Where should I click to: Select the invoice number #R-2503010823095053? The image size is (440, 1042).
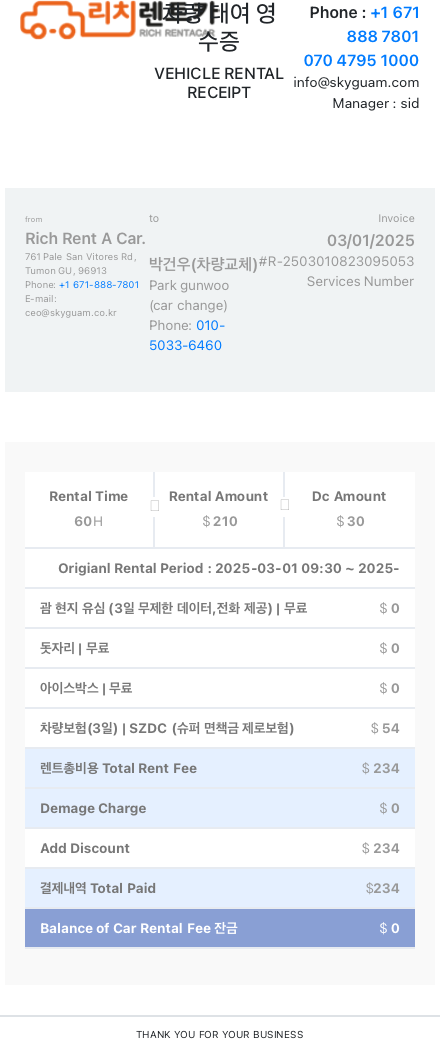pos(336,261)
